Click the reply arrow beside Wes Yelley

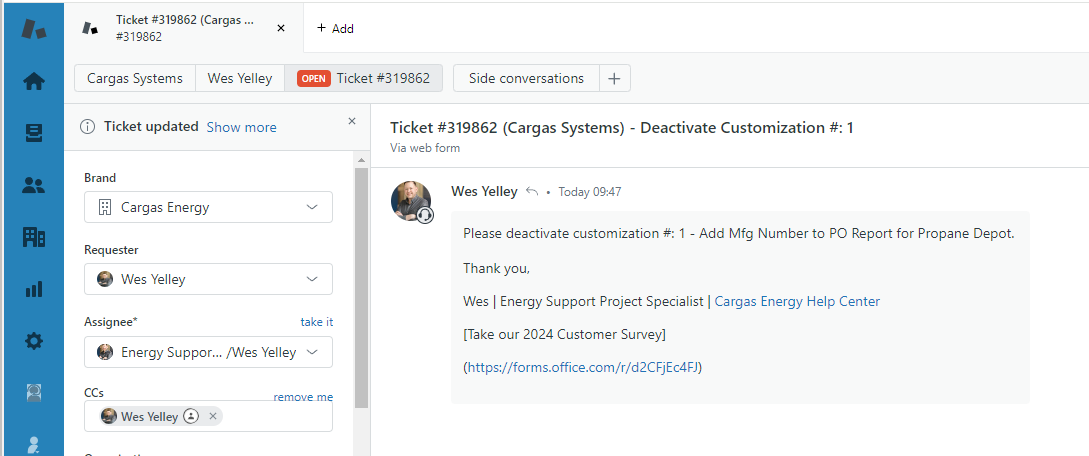pos(532,192)
